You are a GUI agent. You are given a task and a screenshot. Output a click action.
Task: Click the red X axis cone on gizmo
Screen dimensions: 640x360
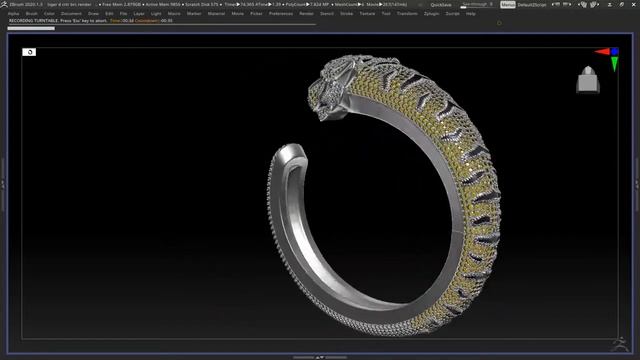tap(602, 51)
